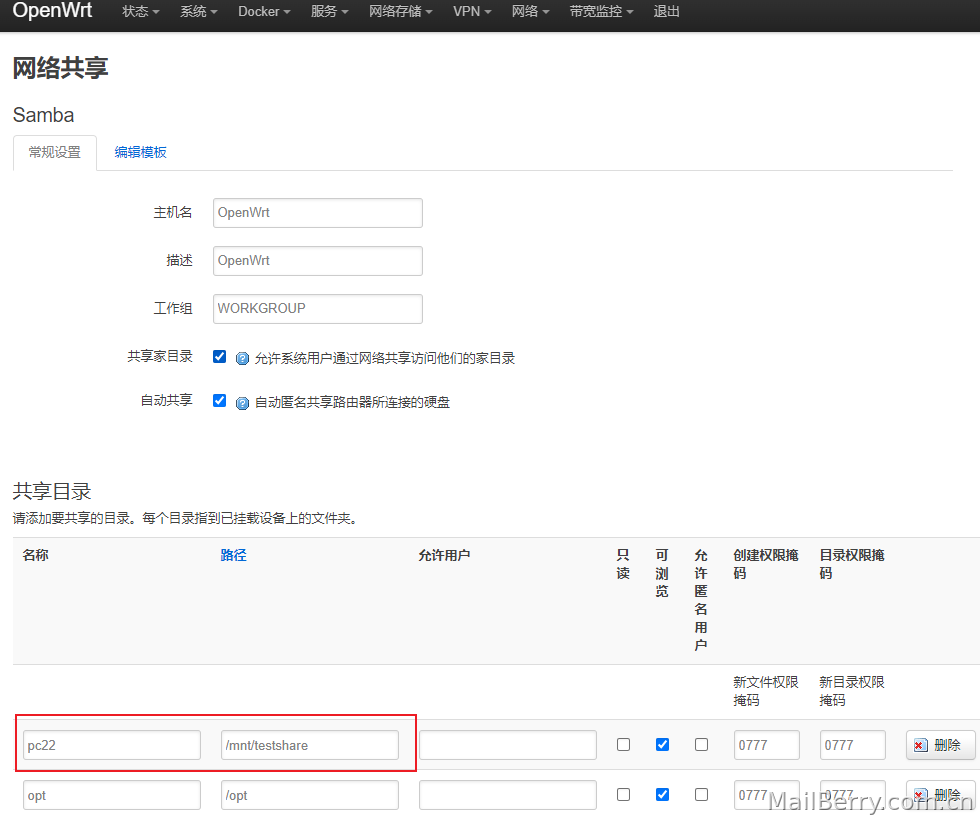The width and height of the screenshot is (980, 819).
Task: Enable 允许匿名用户 for the opt share
Action: pos(701,795)
